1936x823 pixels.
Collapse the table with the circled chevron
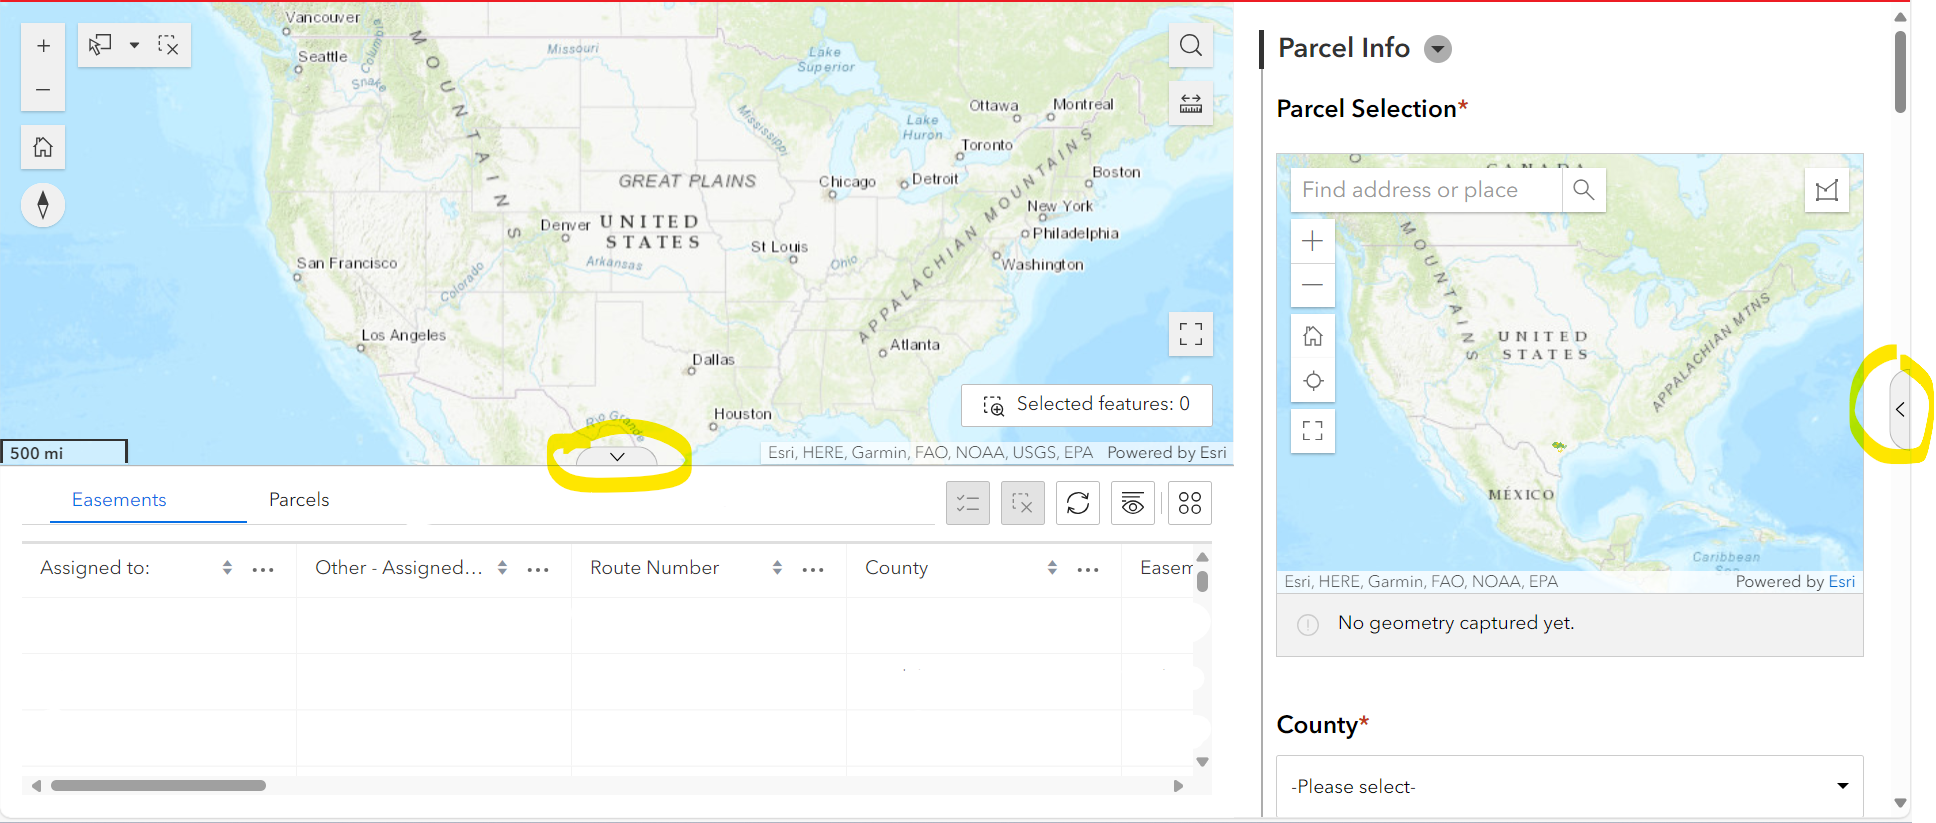[618, 456]
